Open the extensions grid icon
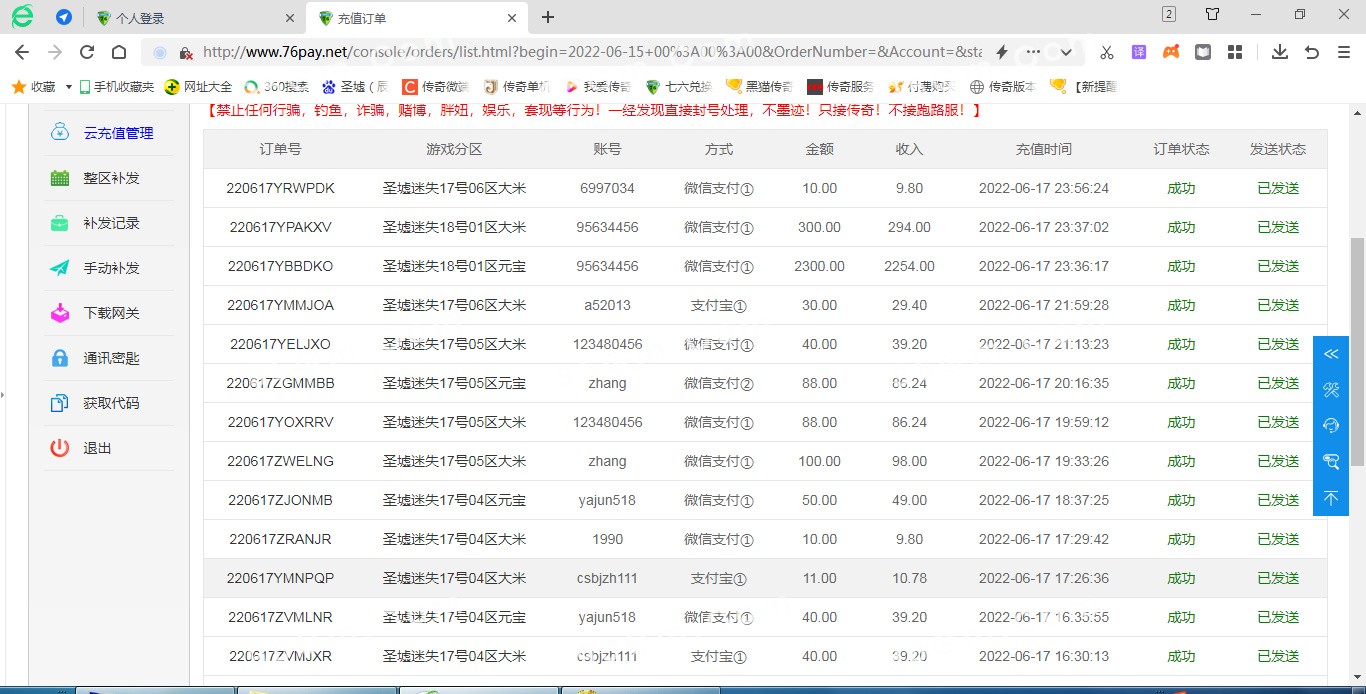1366x694 pixels. (x=1235, y=52)
